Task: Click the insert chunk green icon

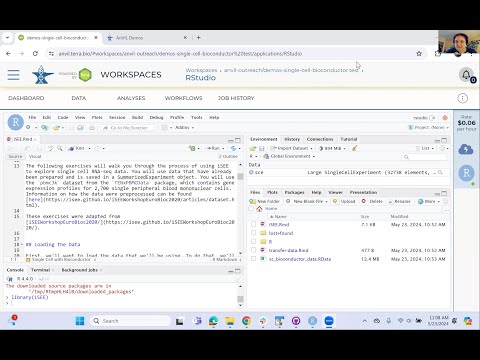Action: coord(192,148)
